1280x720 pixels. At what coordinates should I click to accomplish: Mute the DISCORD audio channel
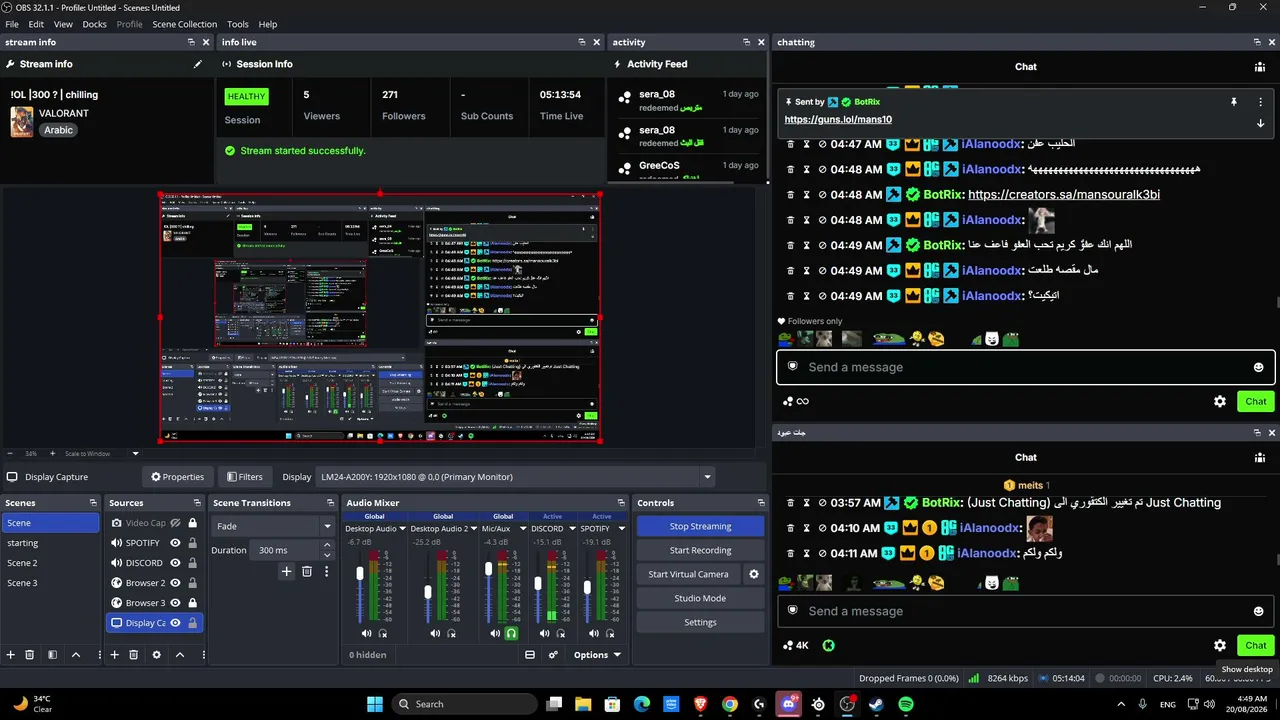coord(544,633)
